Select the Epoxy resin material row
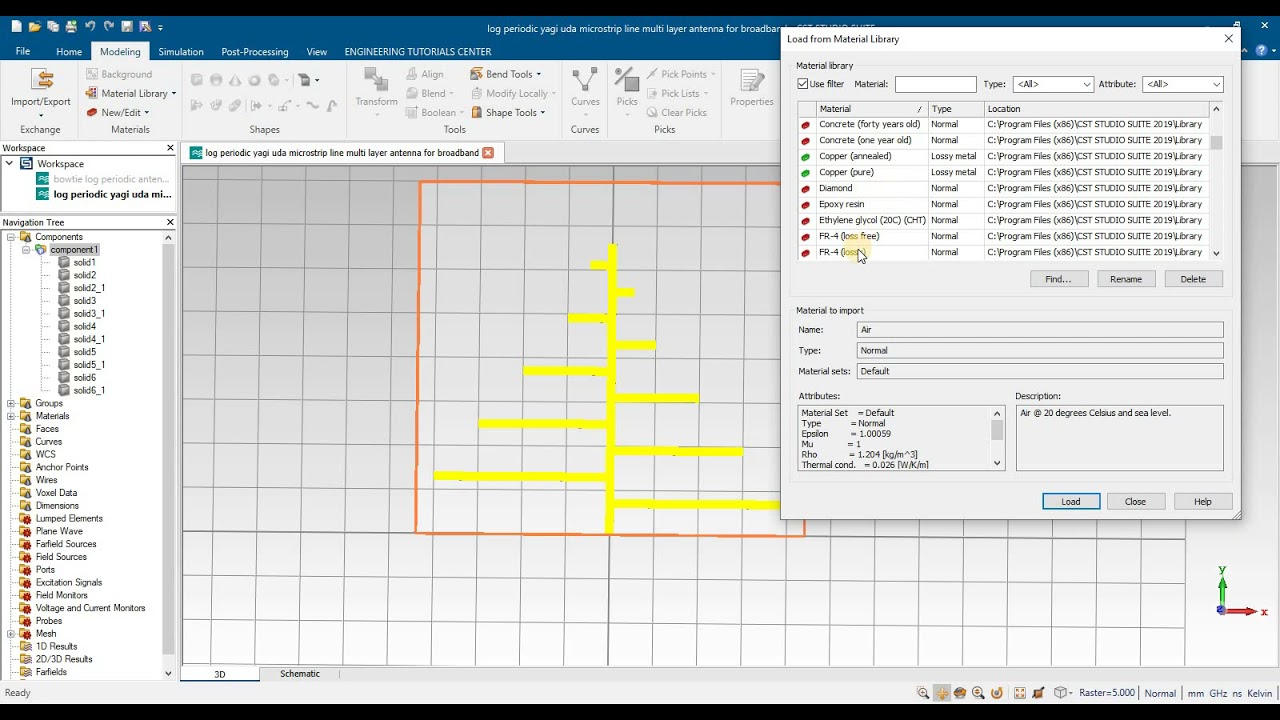The image size is (1280, 720). (x=1003, y=204)
